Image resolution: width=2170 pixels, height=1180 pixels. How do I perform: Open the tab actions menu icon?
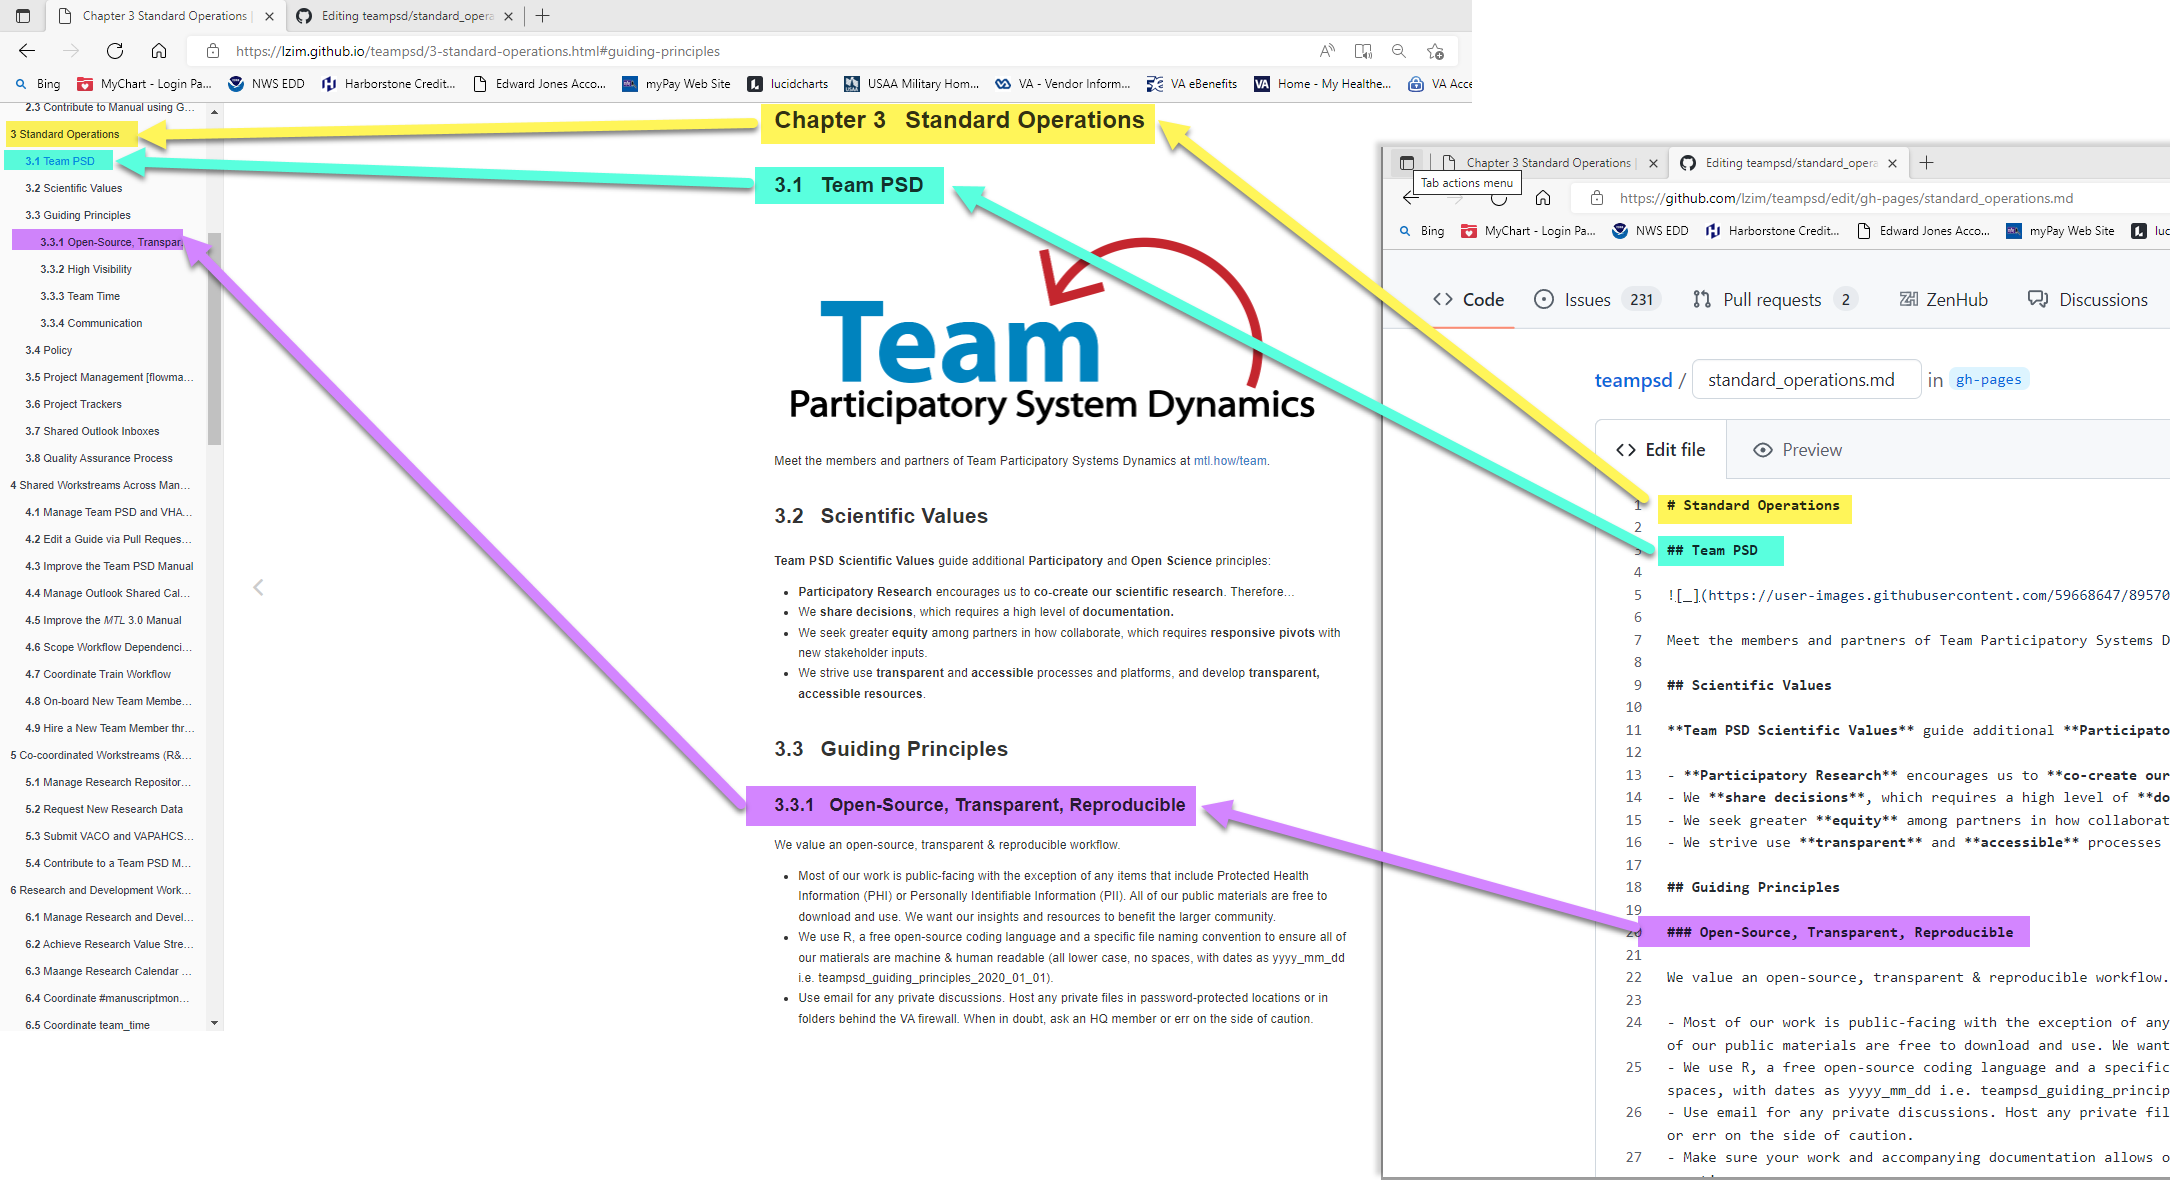[x=23, y=16]
